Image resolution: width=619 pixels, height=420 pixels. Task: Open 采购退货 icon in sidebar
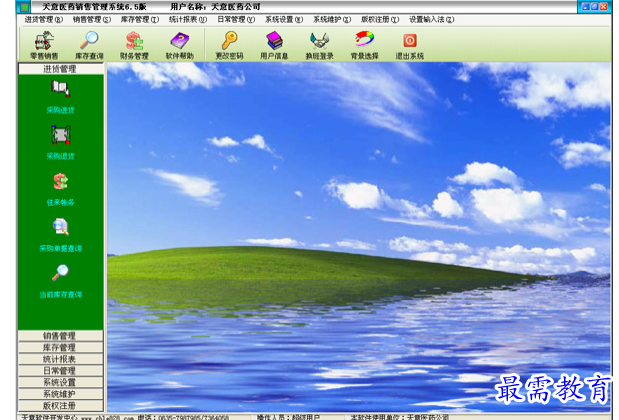[x=60, y=135]
